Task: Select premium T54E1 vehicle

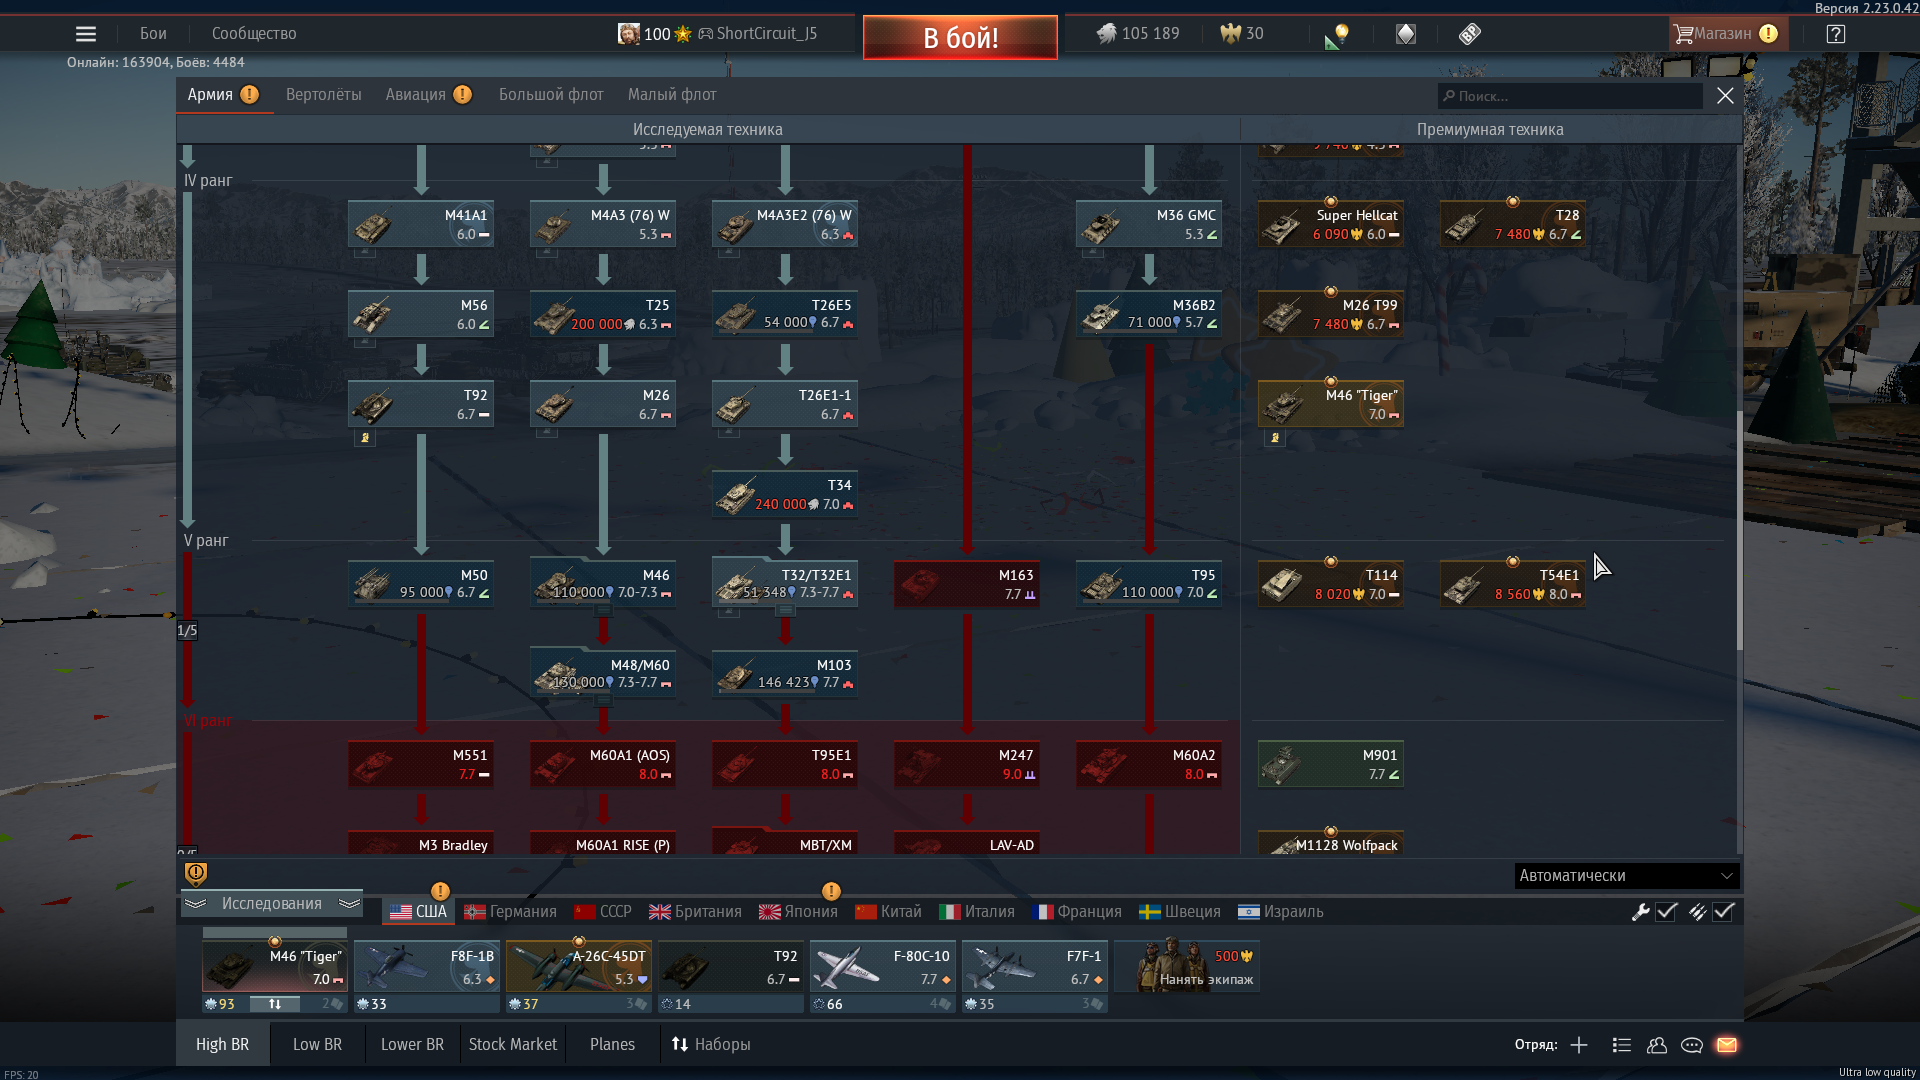Action: pyautogui.click(x=1513, y=584)
